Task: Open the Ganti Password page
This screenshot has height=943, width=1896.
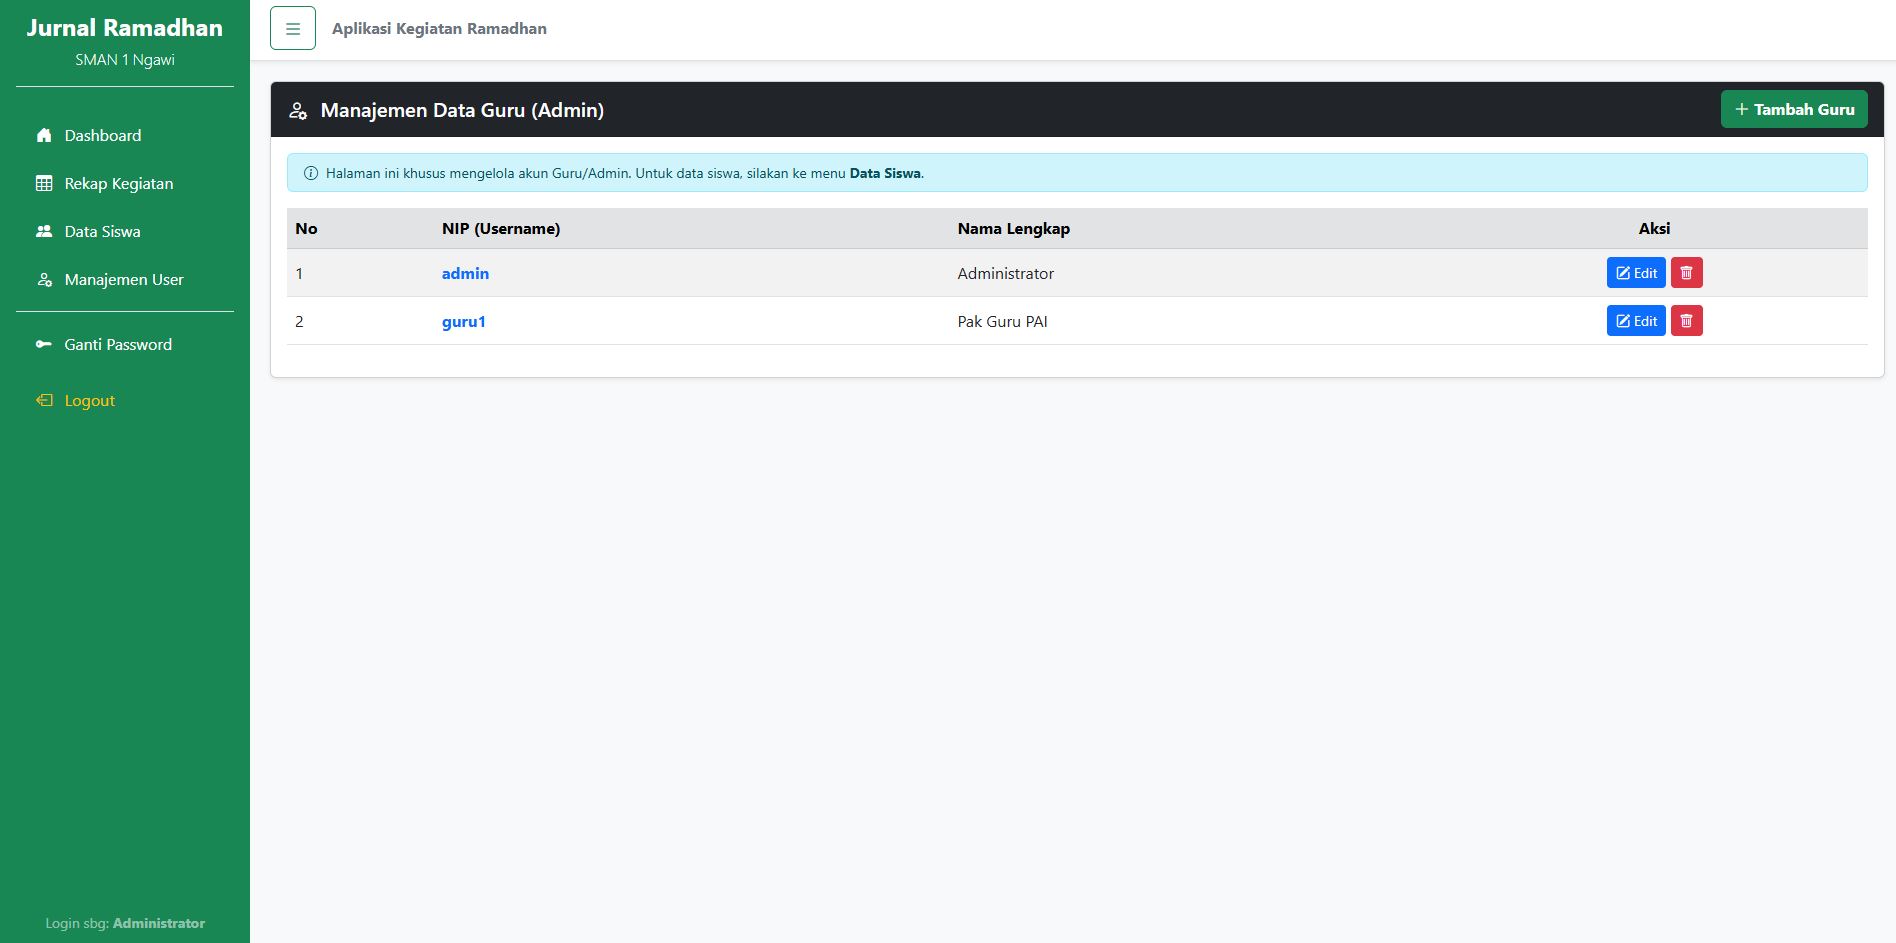Action: coord(118,345)
